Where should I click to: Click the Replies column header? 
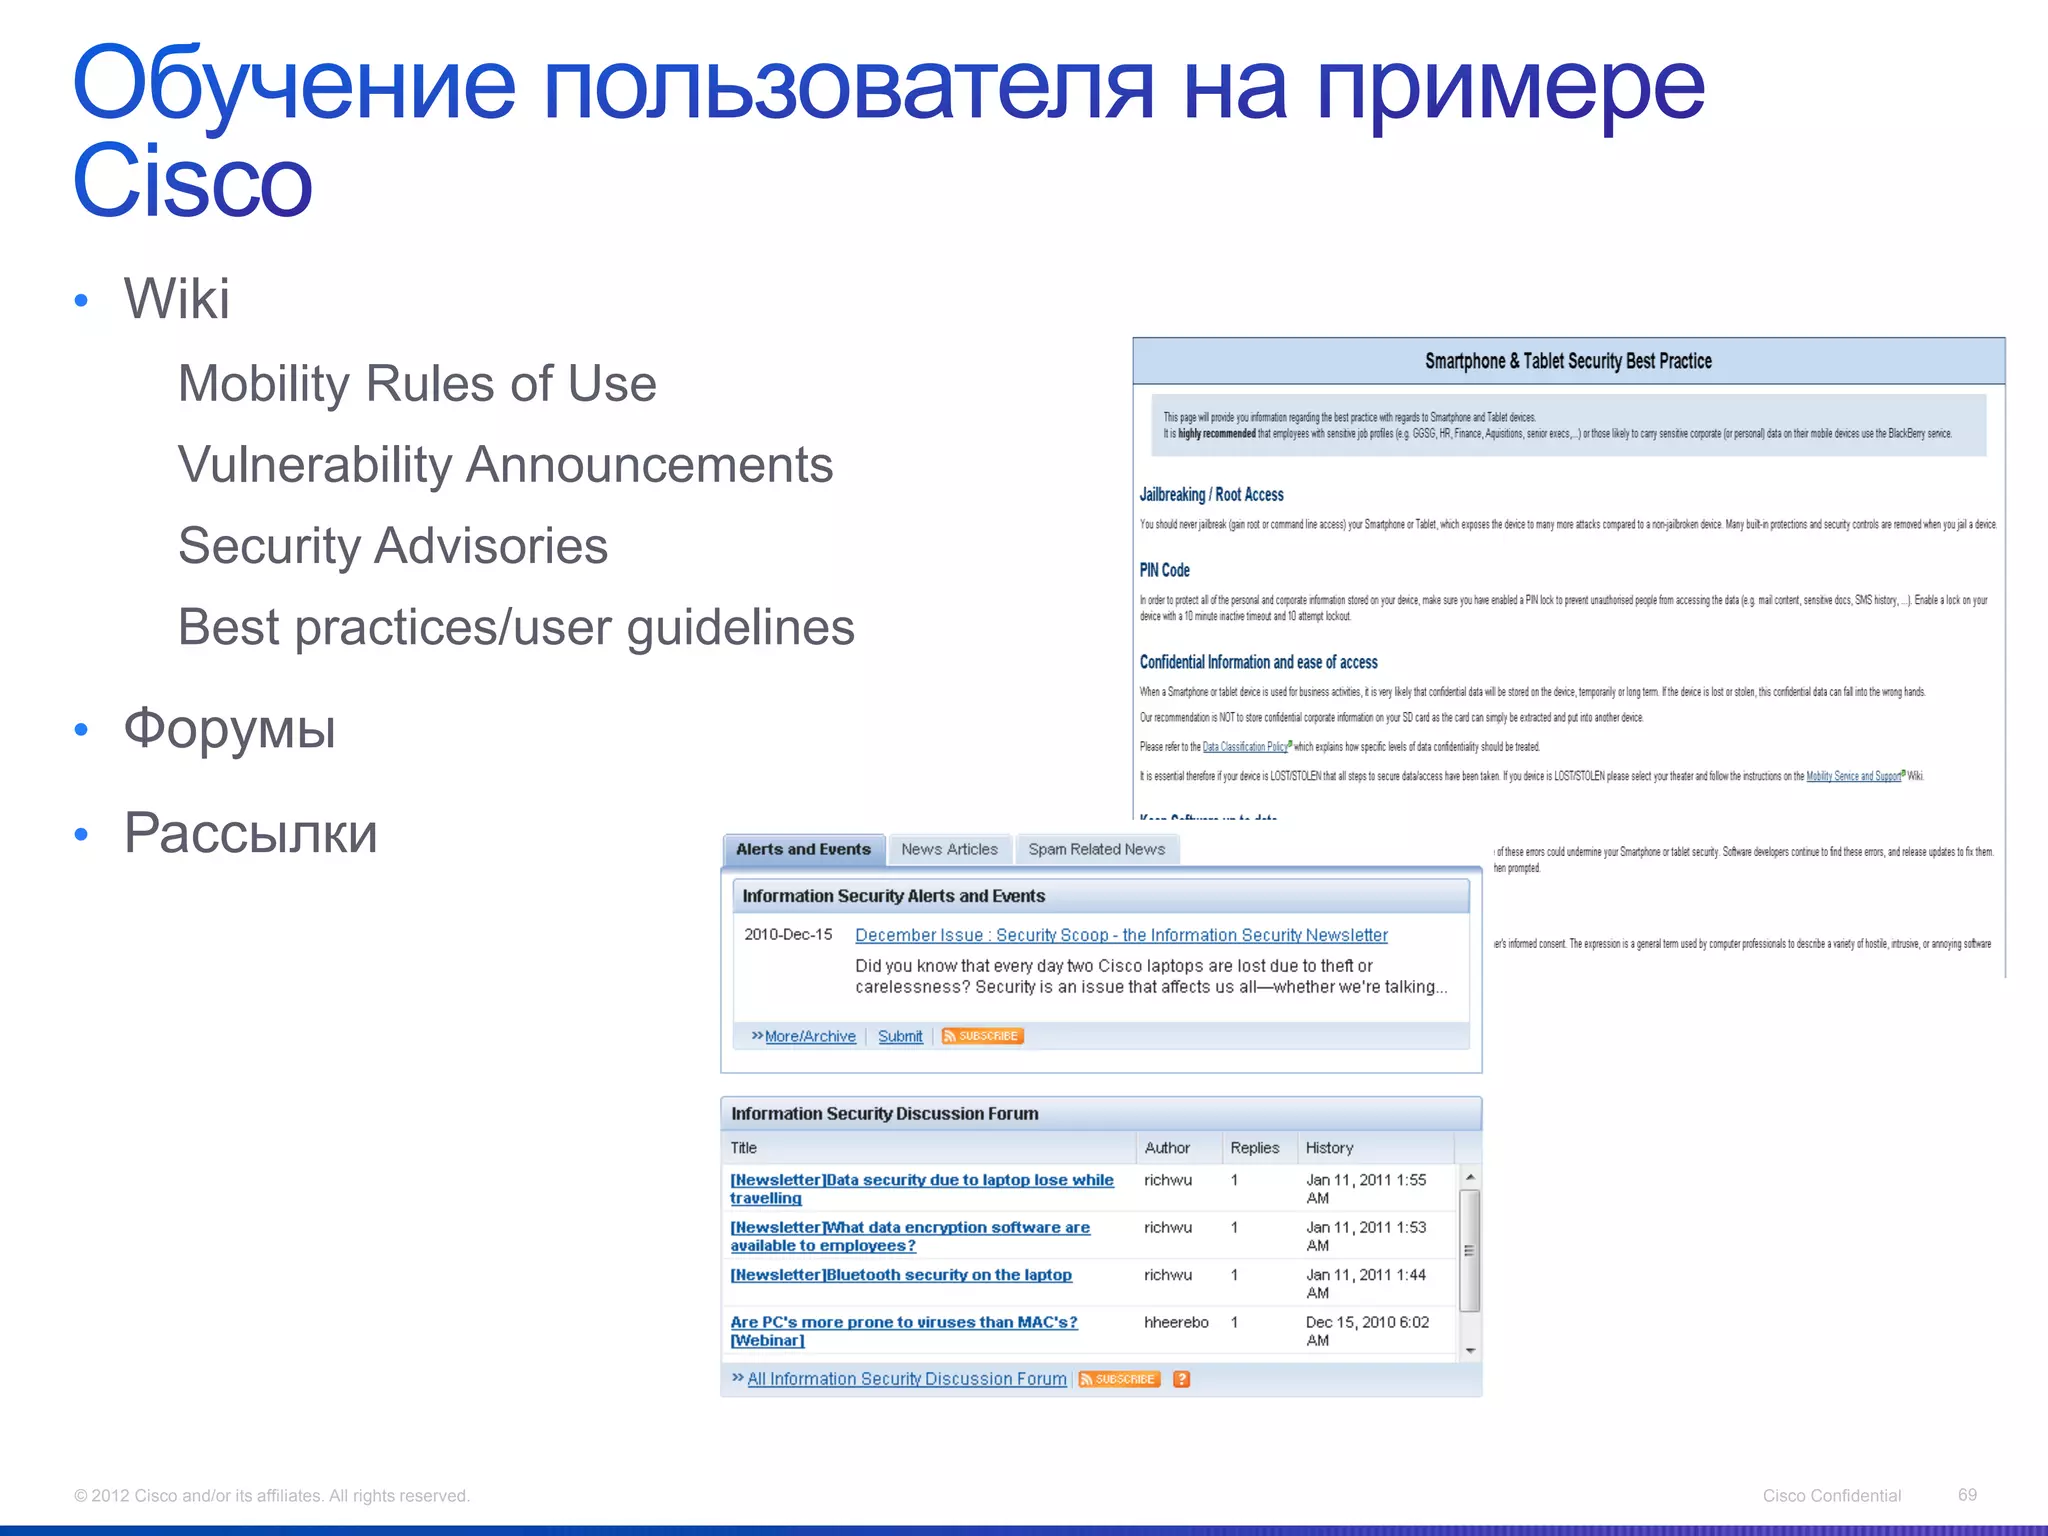1255,1148
